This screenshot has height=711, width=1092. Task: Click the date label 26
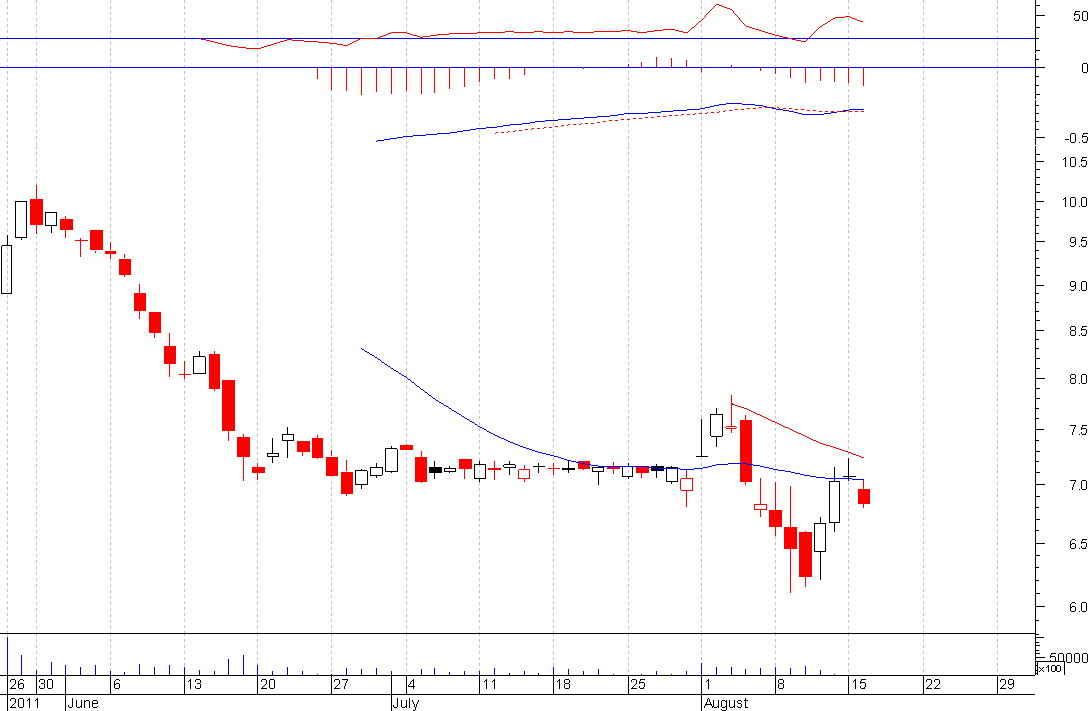pos(17,685)
